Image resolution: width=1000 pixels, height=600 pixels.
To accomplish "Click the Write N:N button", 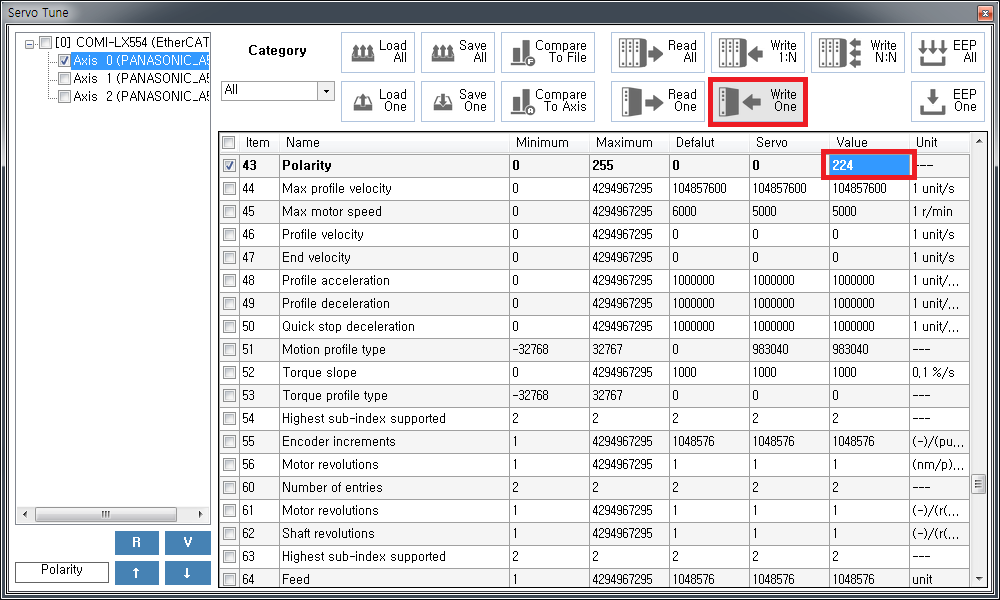I will tap(857, 52).
